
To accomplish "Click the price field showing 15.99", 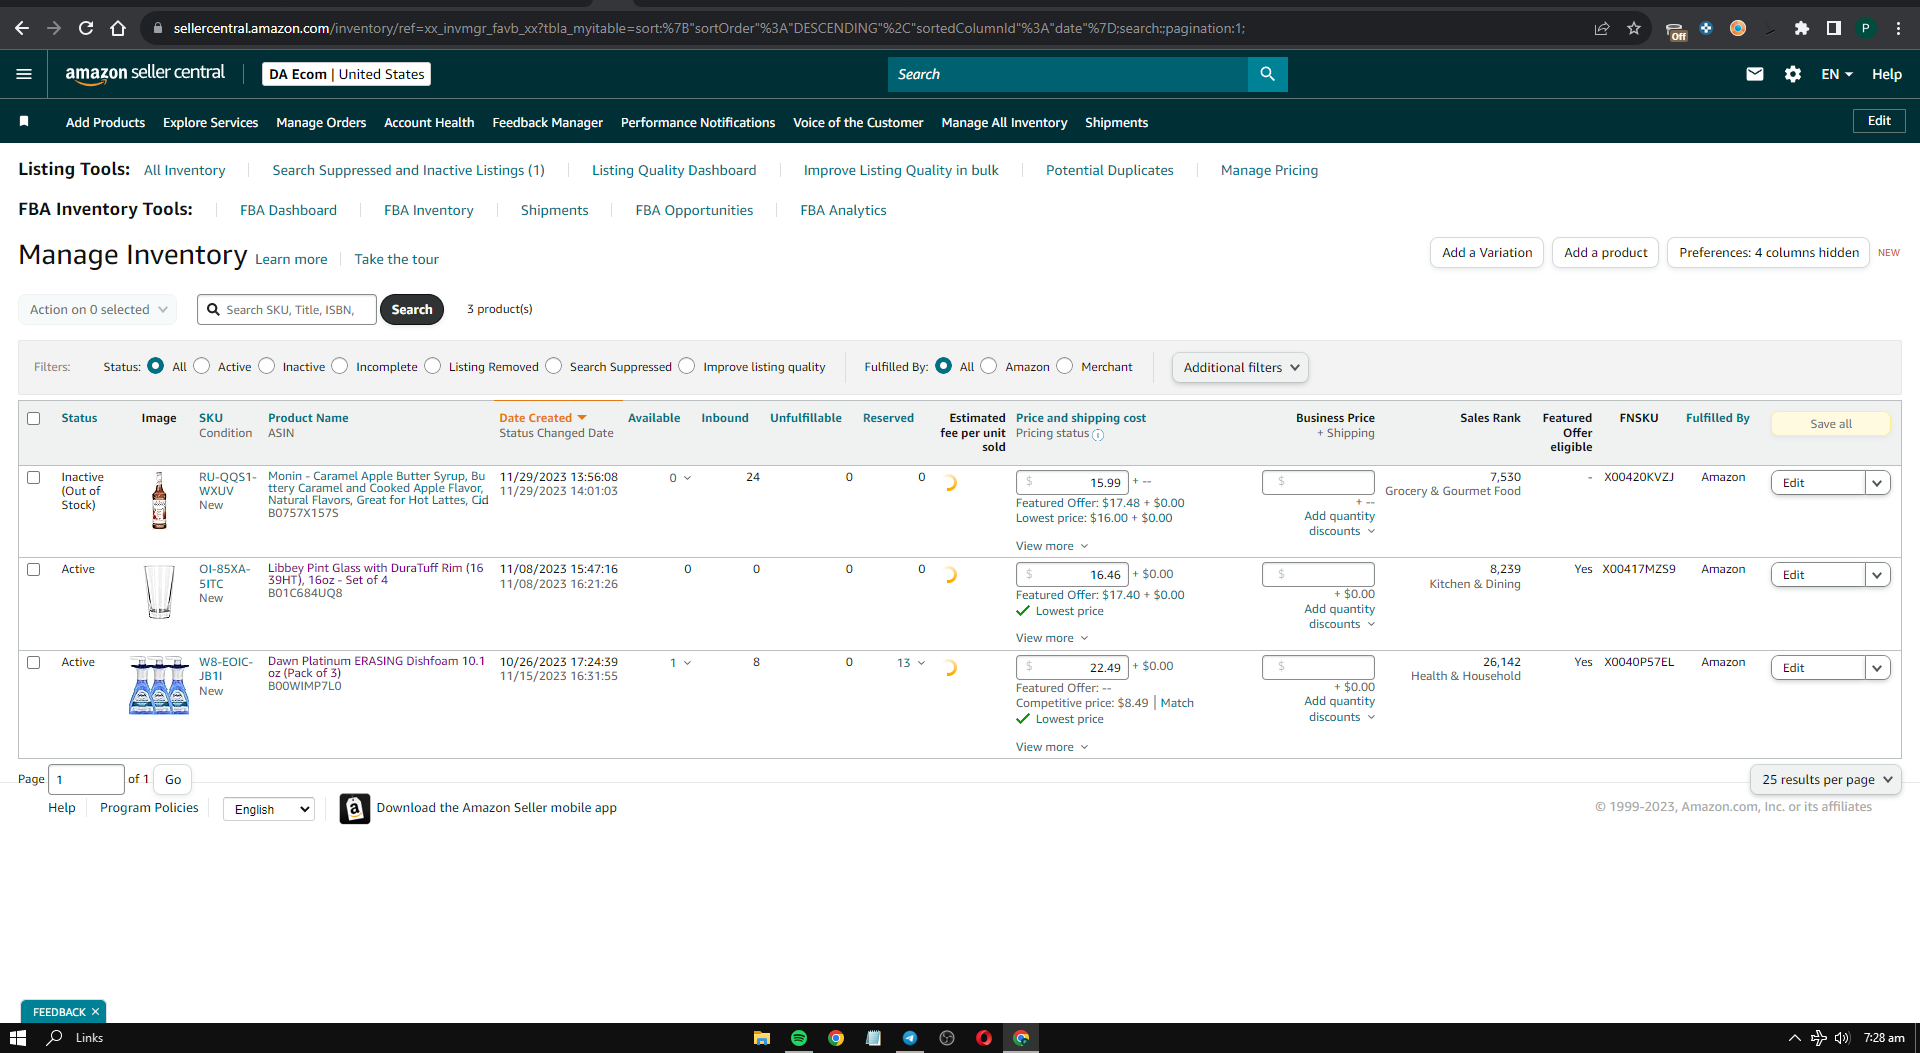I will tap(1072, 482).
